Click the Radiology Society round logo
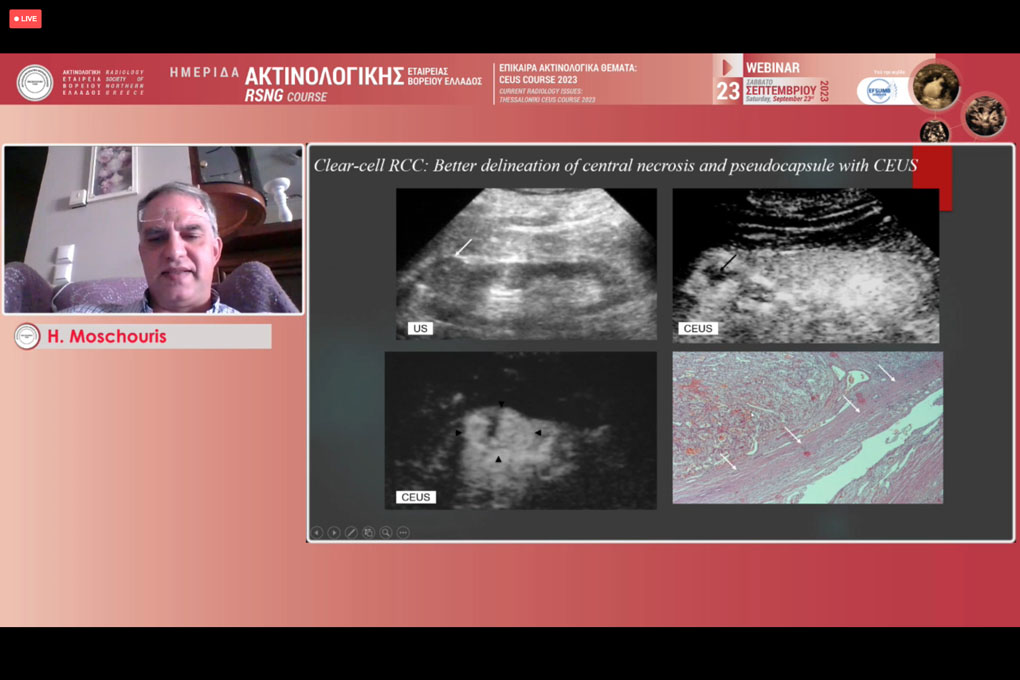 click(x=35, y=82)
